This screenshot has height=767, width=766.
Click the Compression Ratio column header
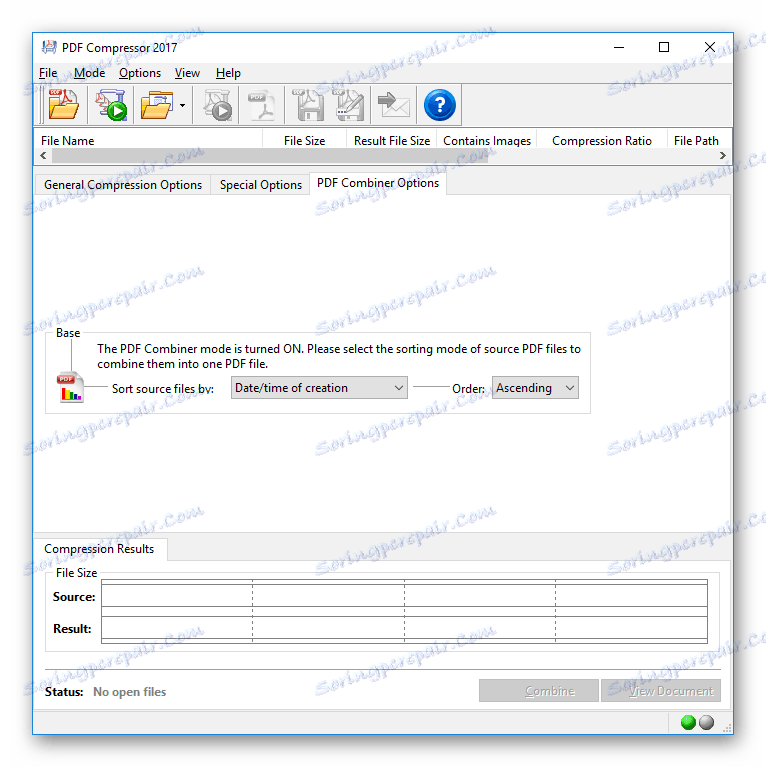602,140
